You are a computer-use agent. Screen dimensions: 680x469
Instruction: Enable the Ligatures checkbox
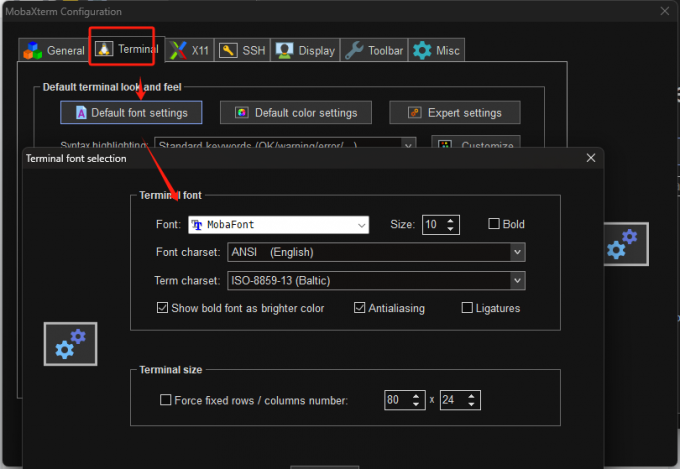click(467, 308)
